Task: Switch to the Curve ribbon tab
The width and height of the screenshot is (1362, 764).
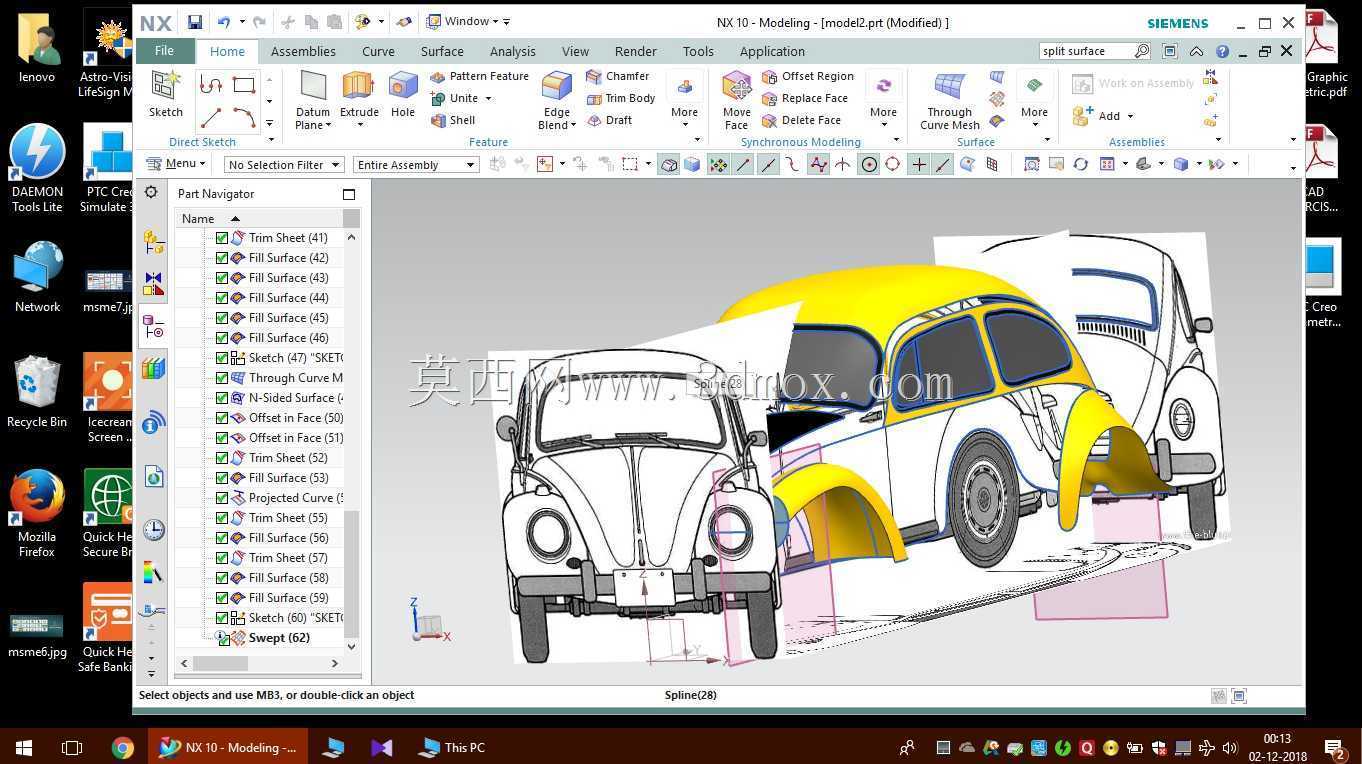Action: (x=378, y=51)
